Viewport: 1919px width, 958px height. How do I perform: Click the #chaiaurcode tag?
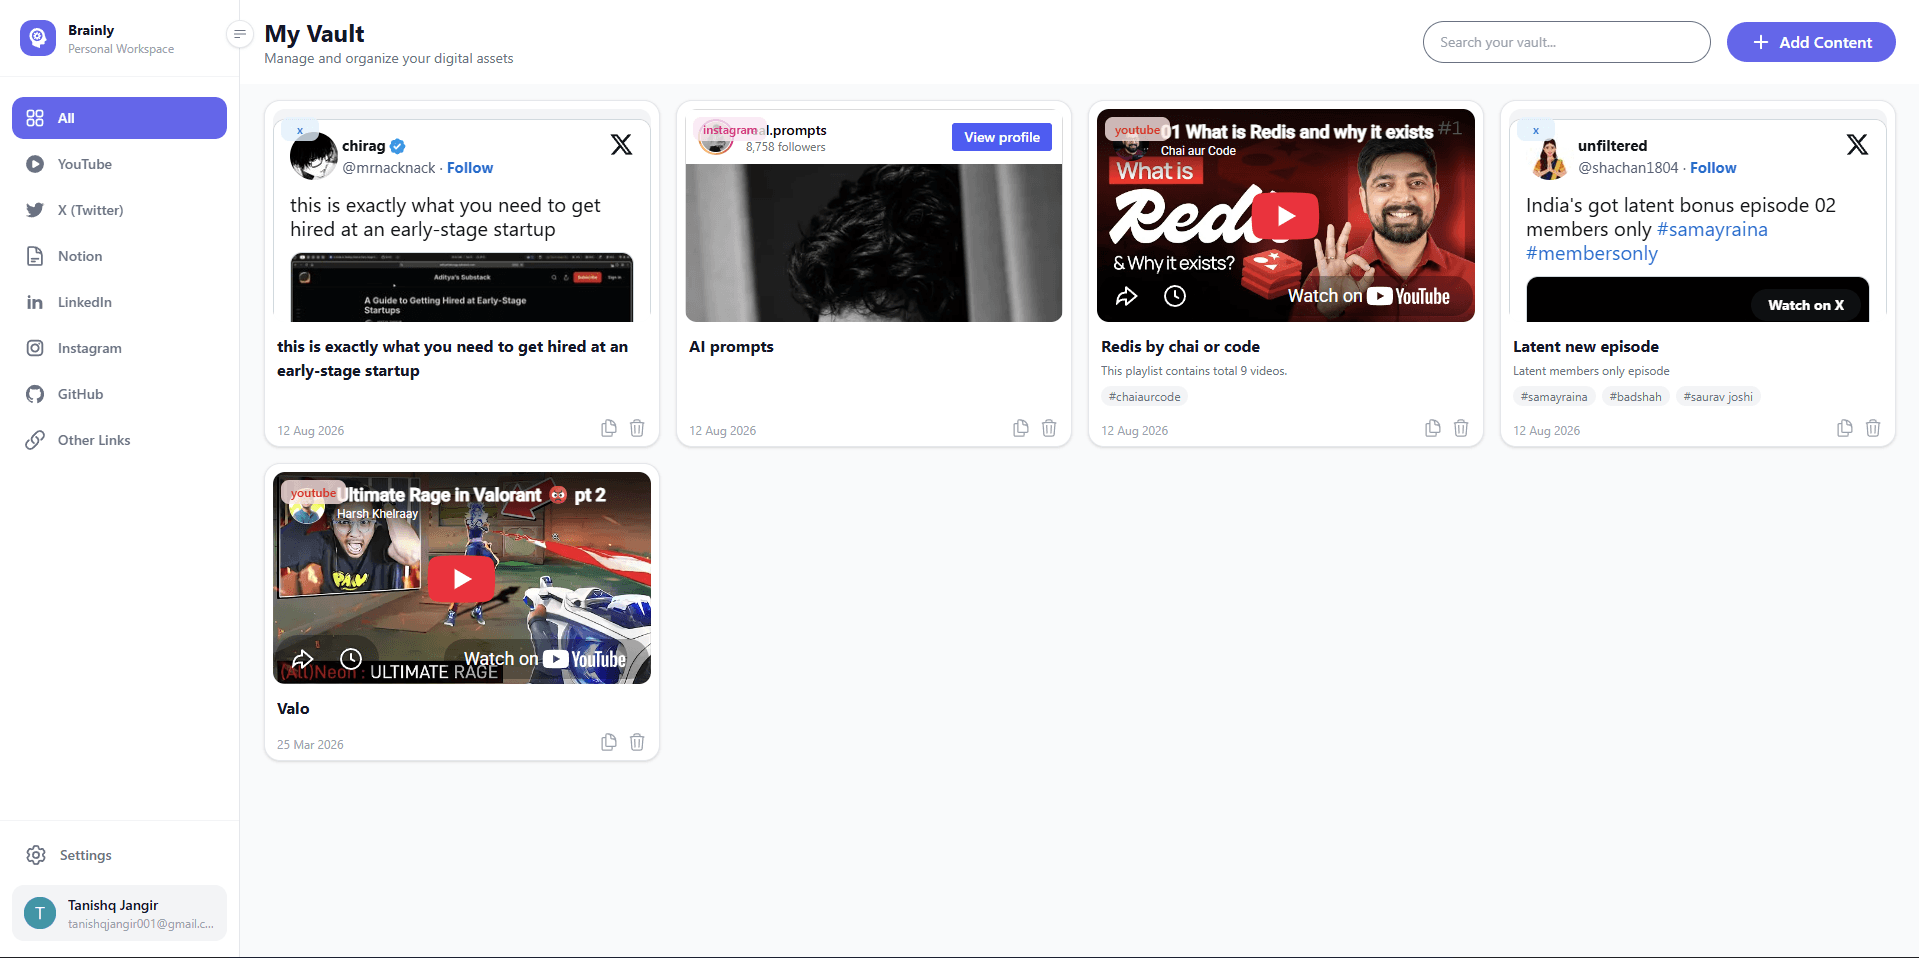(x=1145, y=397)
